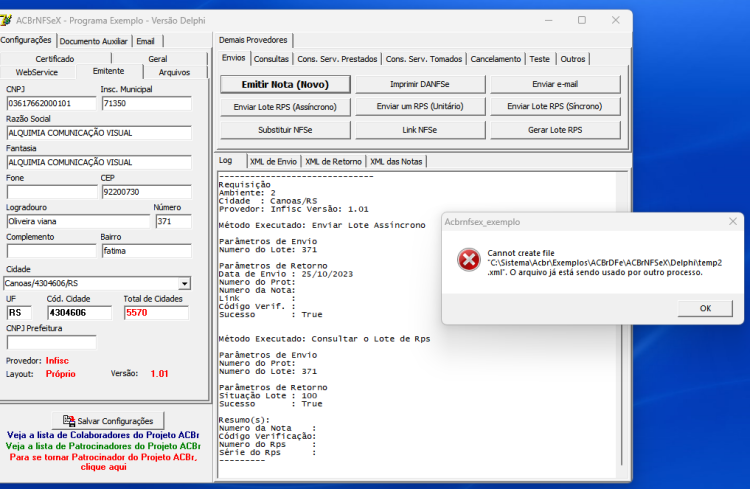Click the Bairro field
Screen dimensions: 750x489
pos(147,251)
